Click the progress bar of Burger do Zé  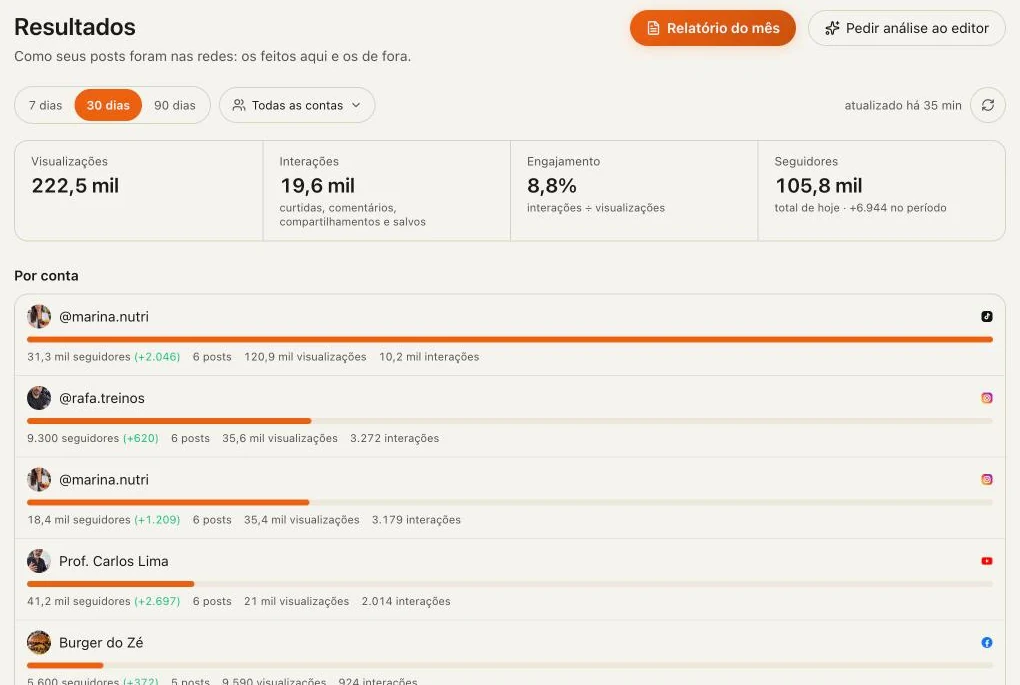pyautogui.click(x=510, y=665)
